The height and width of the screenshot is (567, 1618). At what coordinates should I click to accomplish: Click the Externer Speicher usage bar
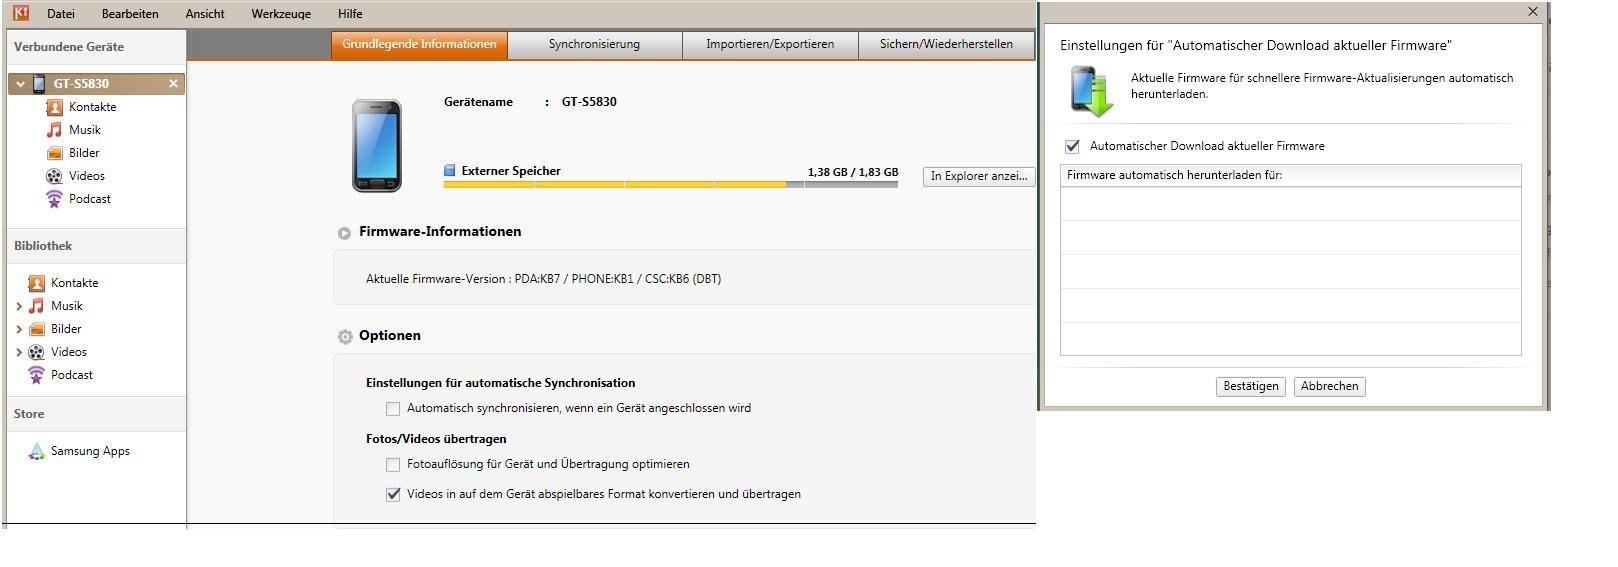670,185
